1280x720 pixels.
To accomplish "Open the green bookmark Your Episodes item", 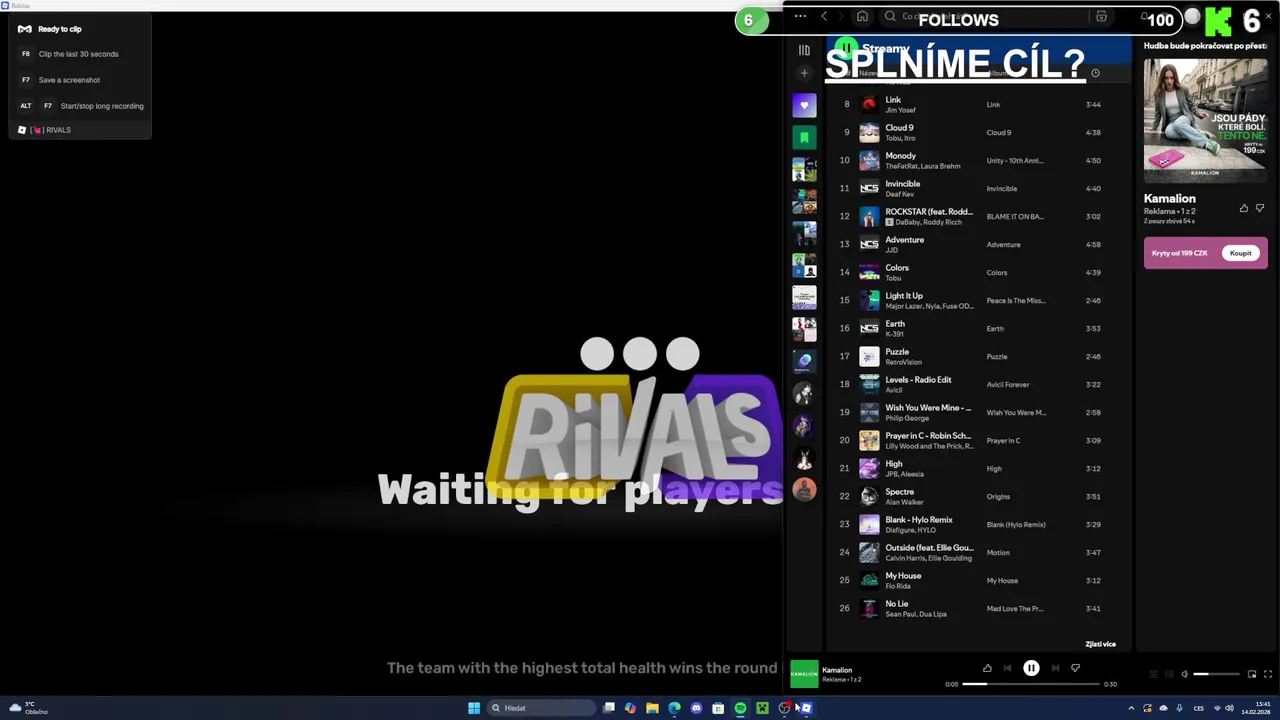I will point(804,137).
